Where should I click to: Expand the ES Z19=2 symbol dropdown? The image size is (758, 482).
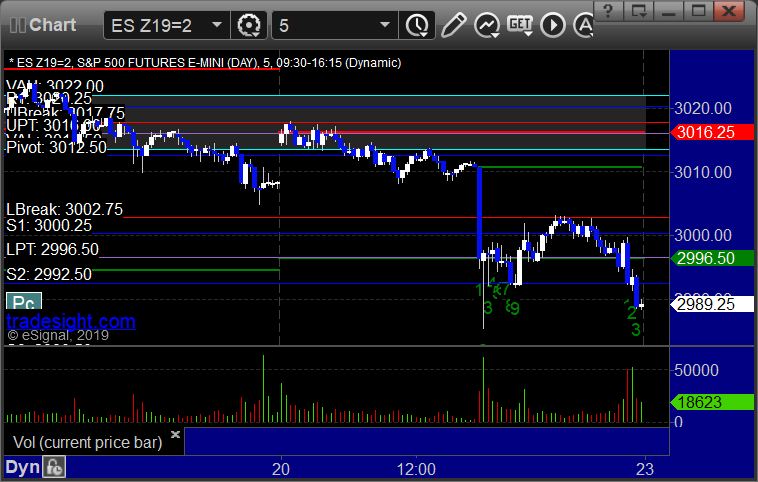click(217, 25)
